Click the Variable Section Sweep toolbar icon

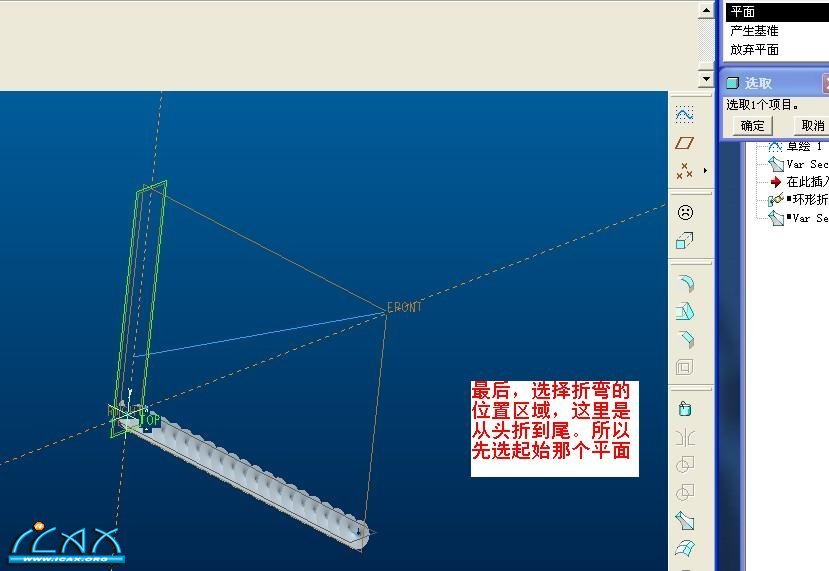pos(685,521)
